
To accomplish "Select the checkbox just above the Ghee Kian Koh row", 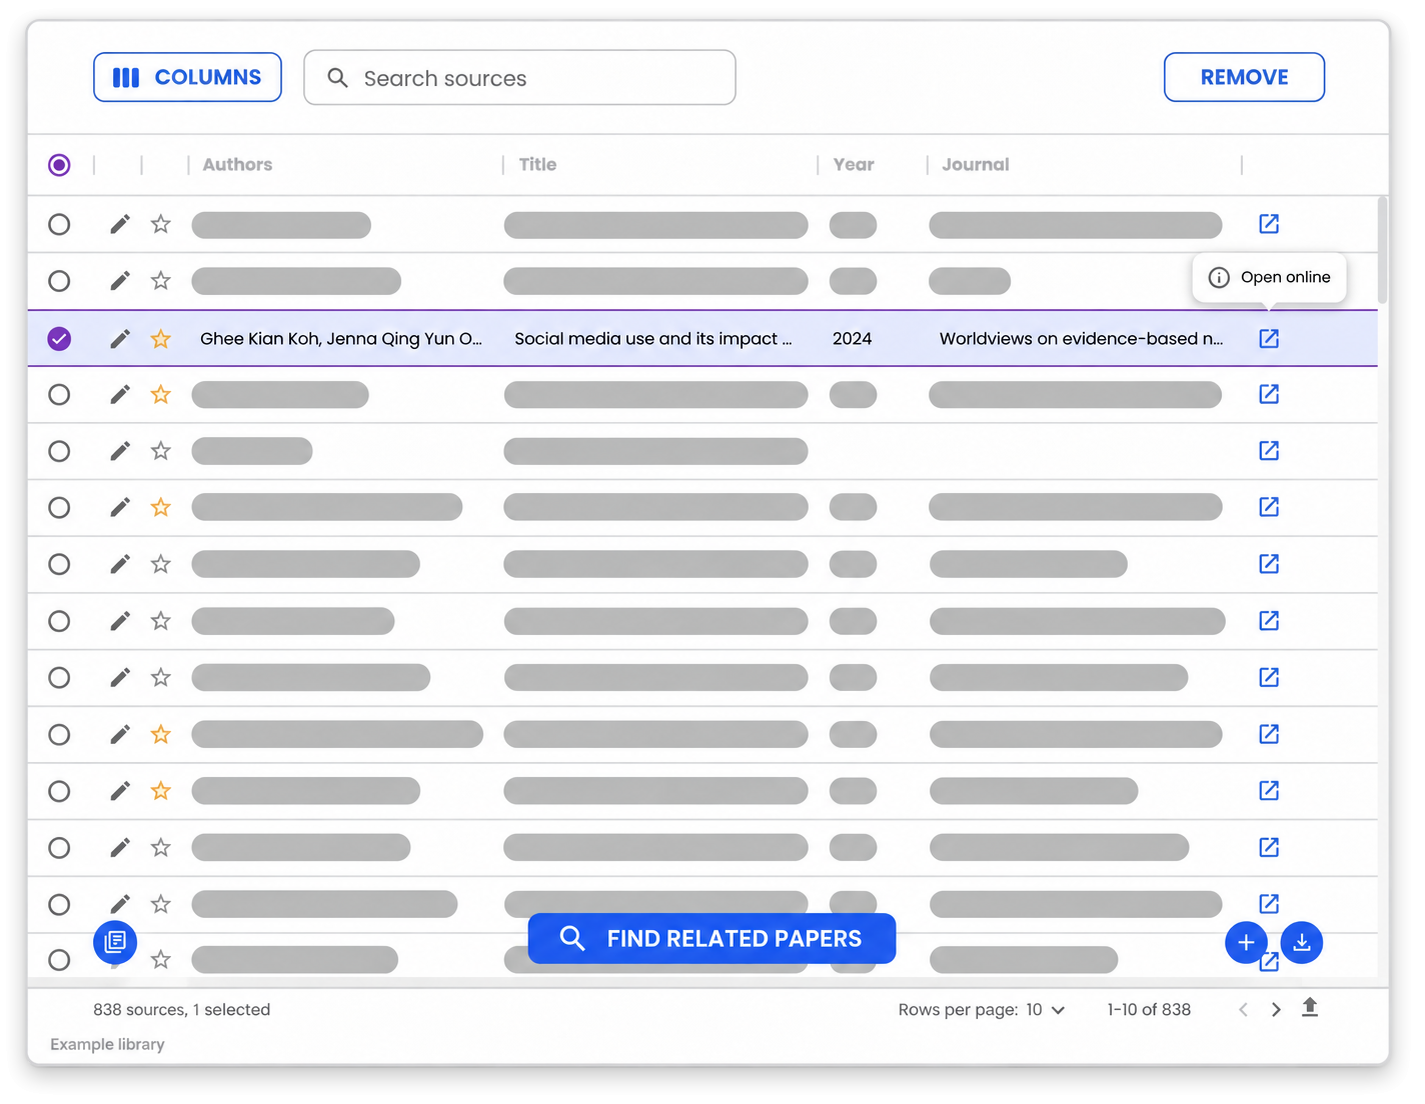I will coord(60,281).
